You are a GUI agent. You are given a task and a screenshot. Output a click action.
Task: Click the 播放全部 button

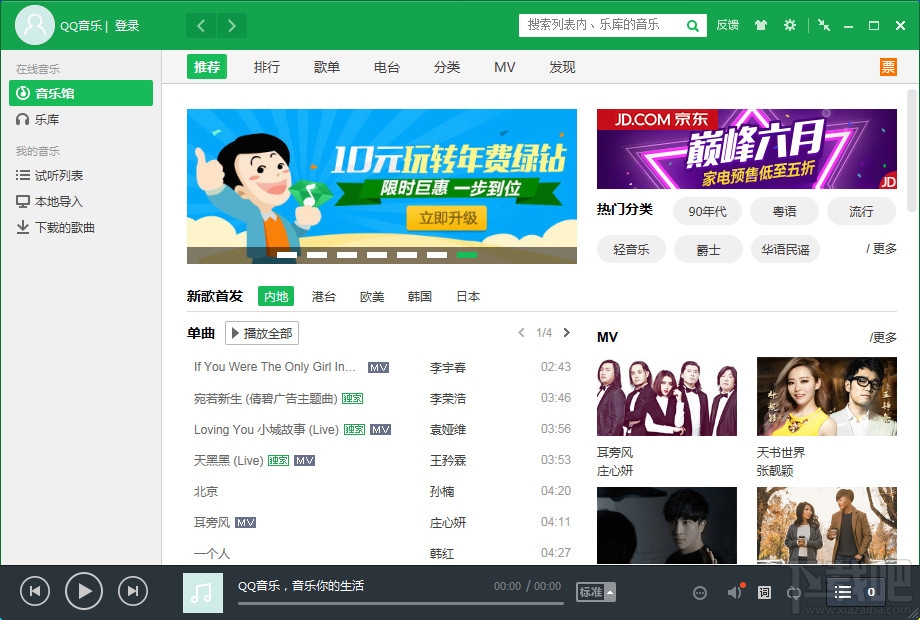click(x=262, y=333)
